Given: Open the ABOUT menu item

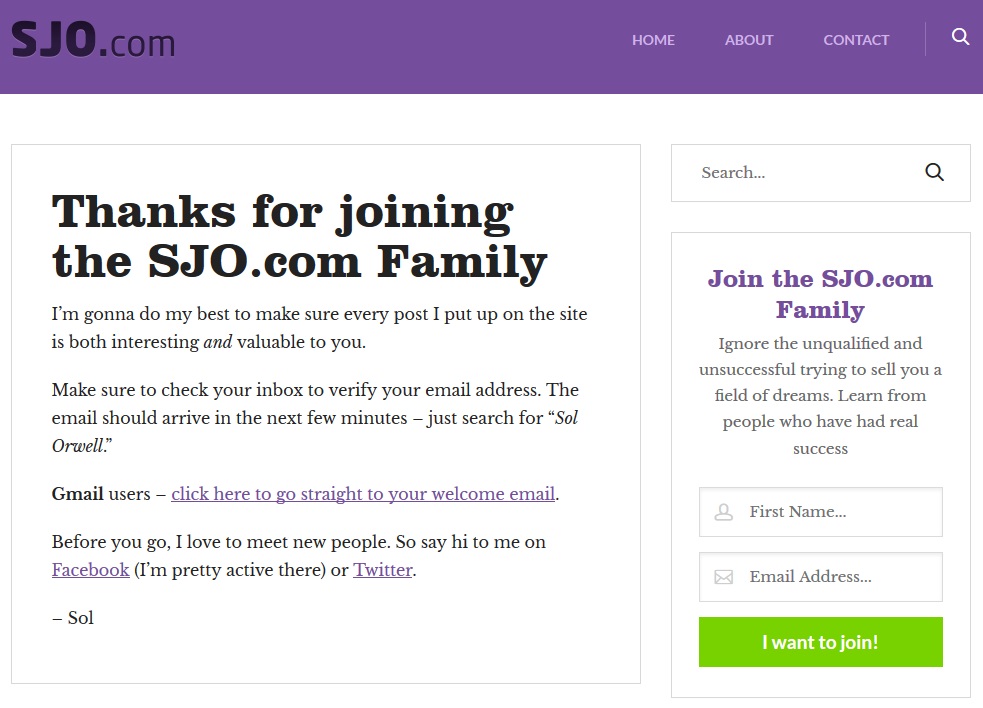Looking at the screenshot, I should [749, 40].
